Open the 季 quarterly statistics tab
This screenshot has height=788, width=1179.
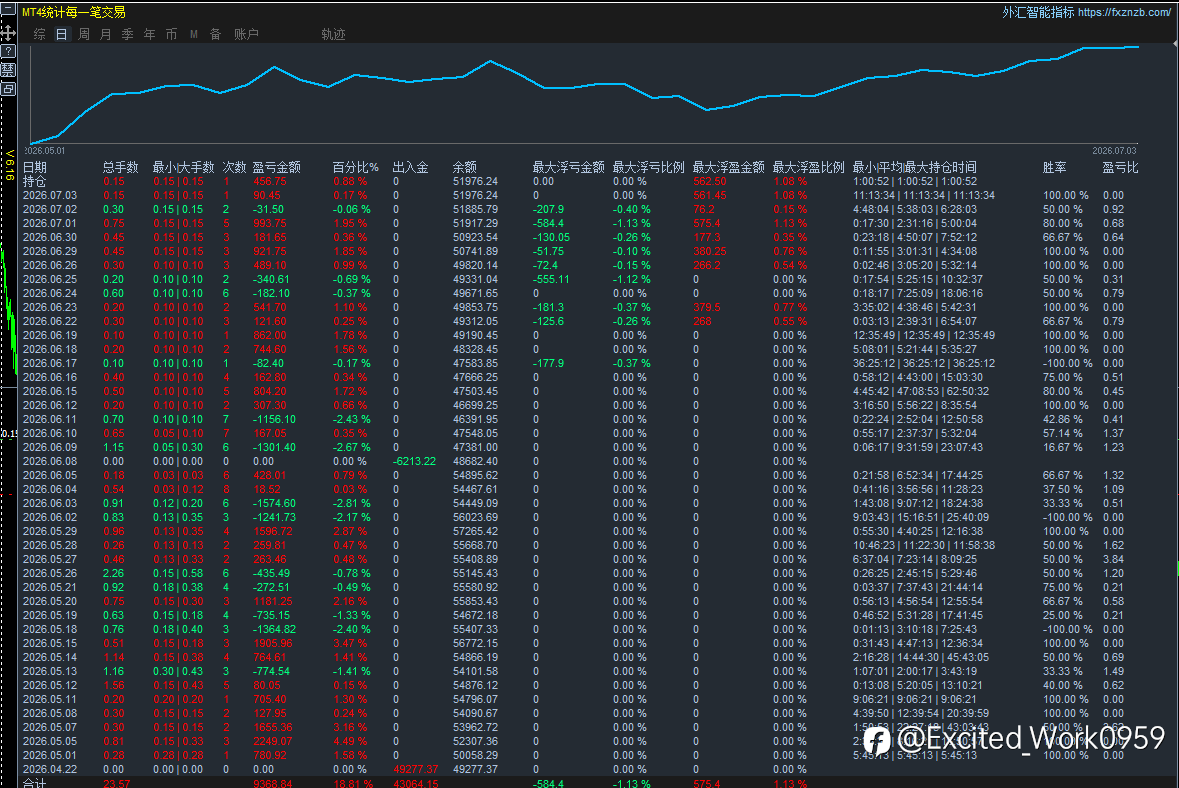(128, 35)
